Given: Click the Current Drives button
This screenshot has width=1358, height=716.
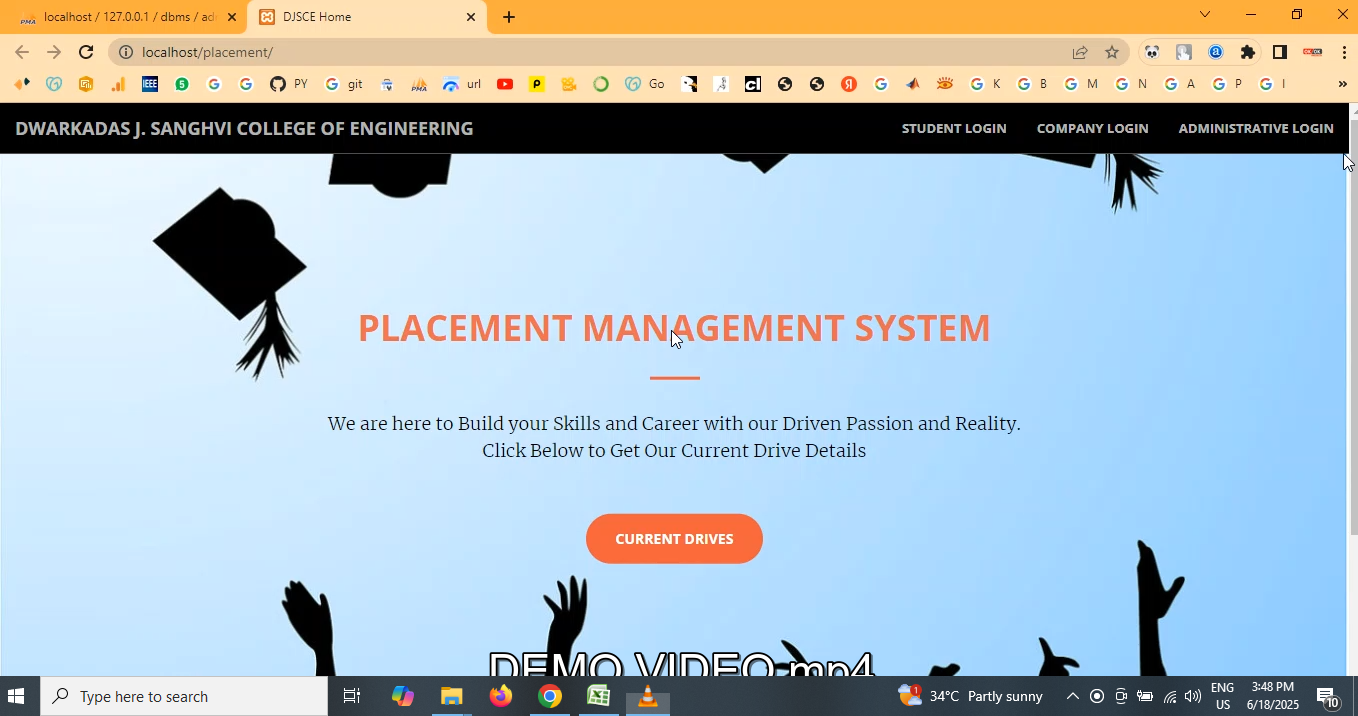Looking at the screenshot, I should [x=674, y=539].
